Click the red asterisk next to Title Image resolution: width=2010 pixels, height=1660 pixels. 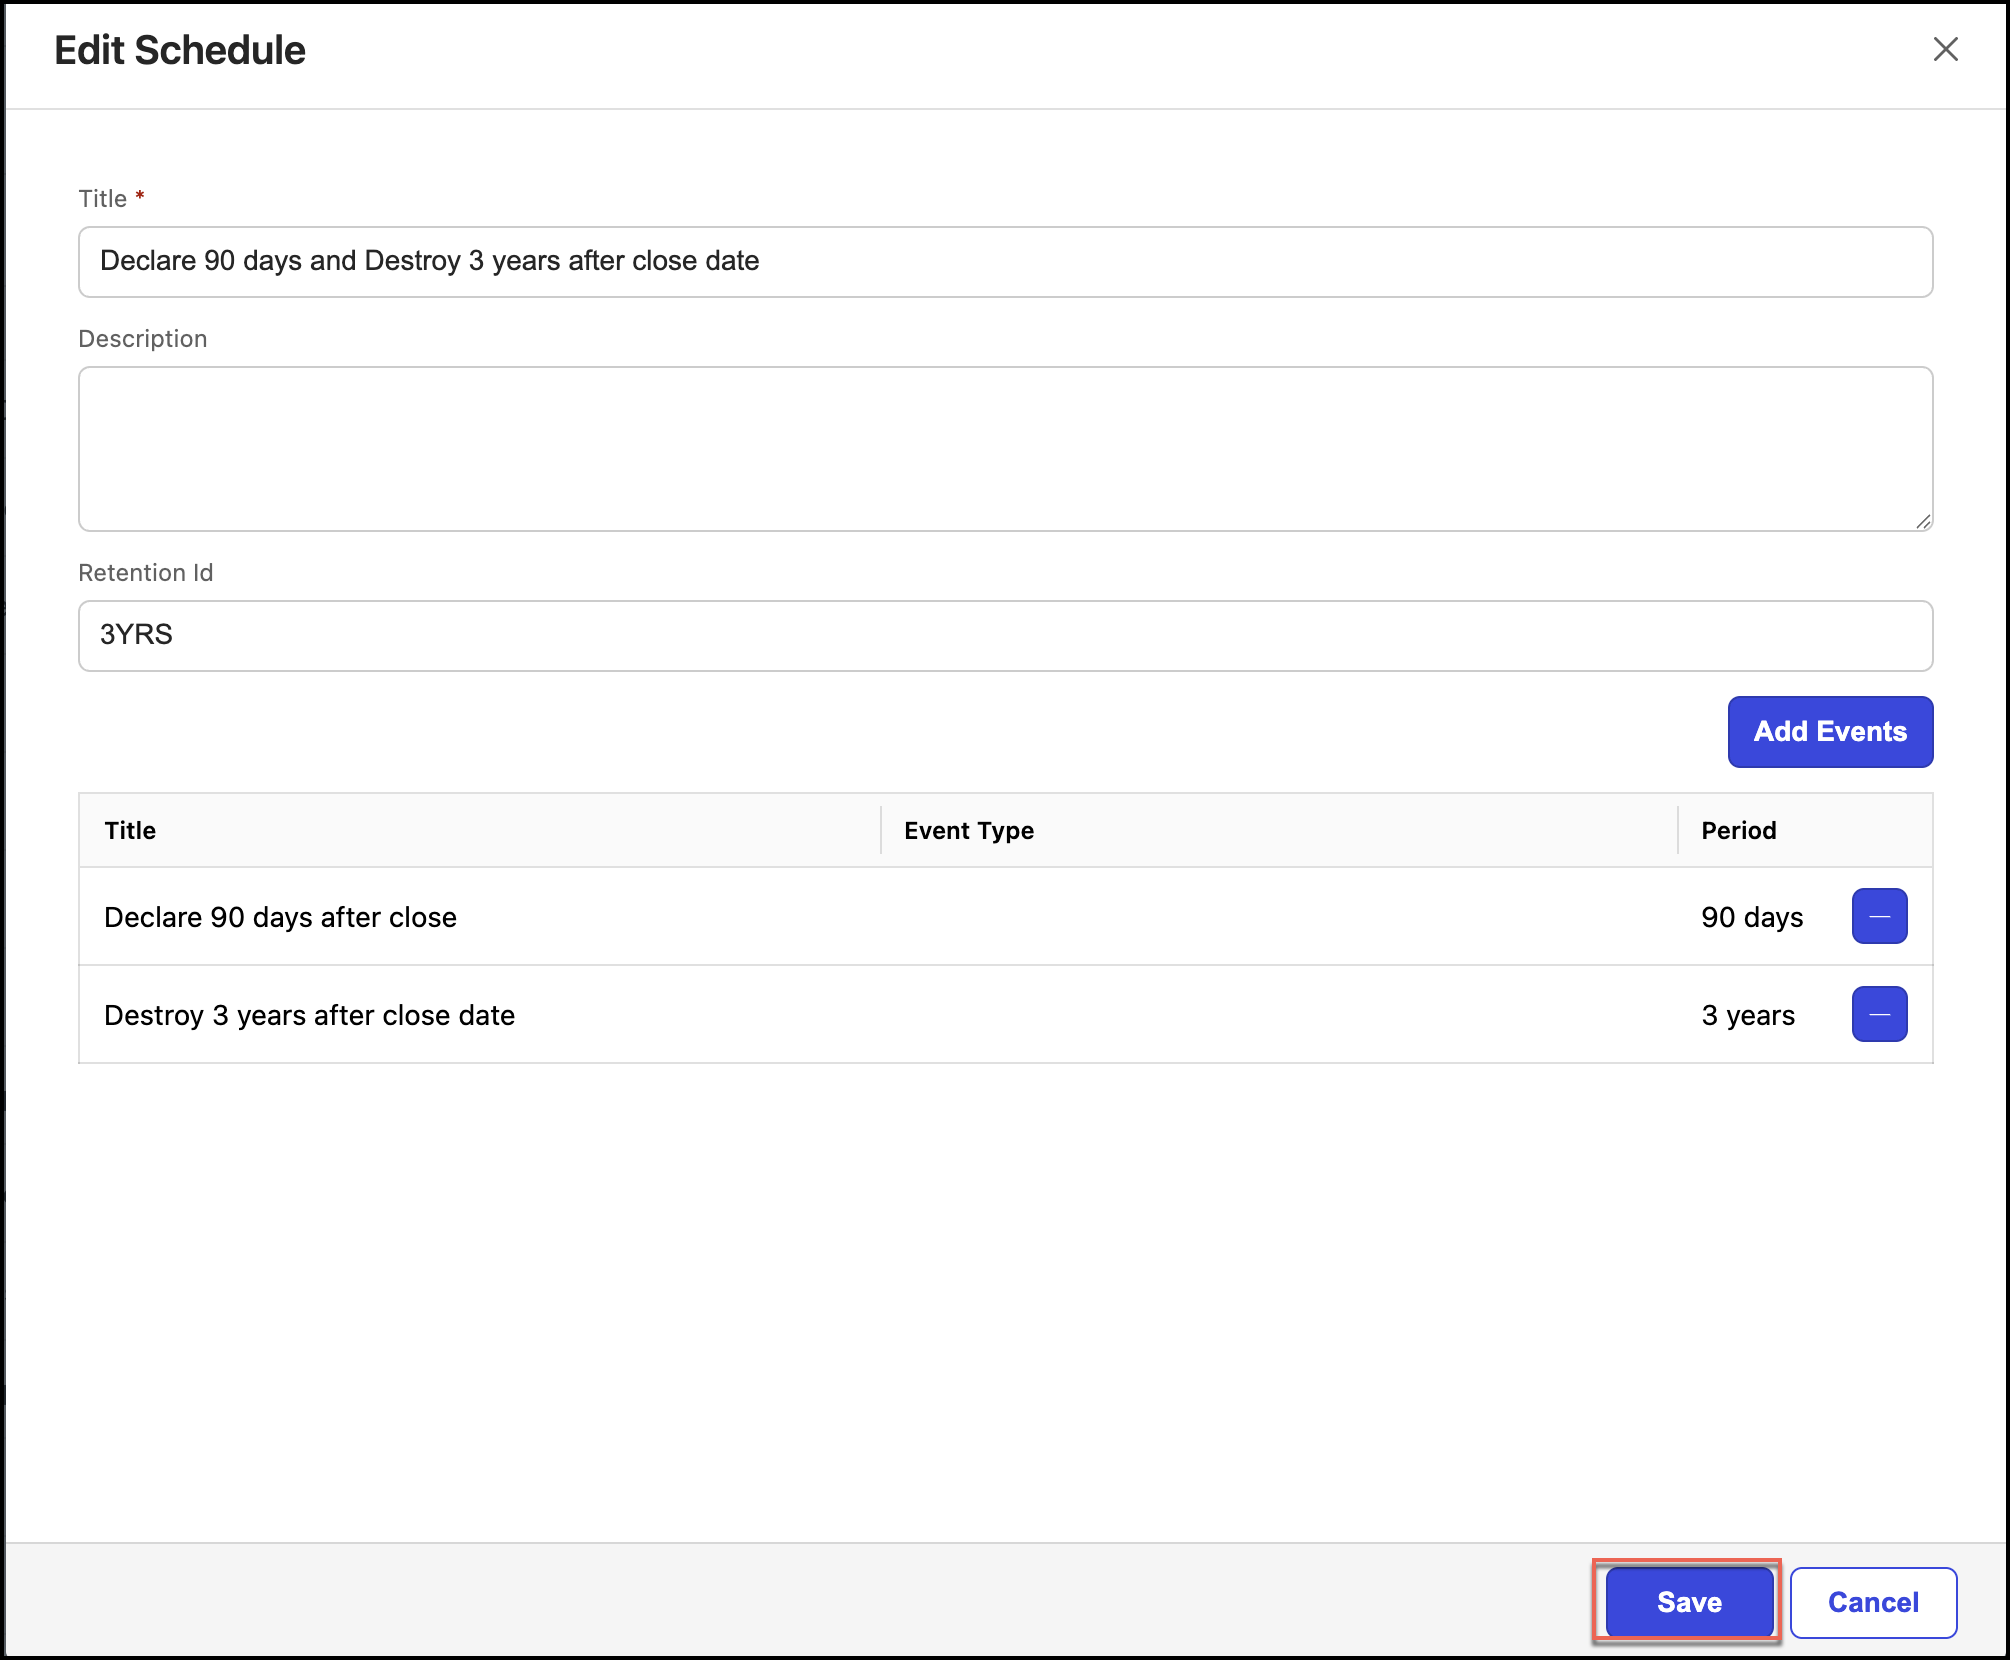point(140,197)
